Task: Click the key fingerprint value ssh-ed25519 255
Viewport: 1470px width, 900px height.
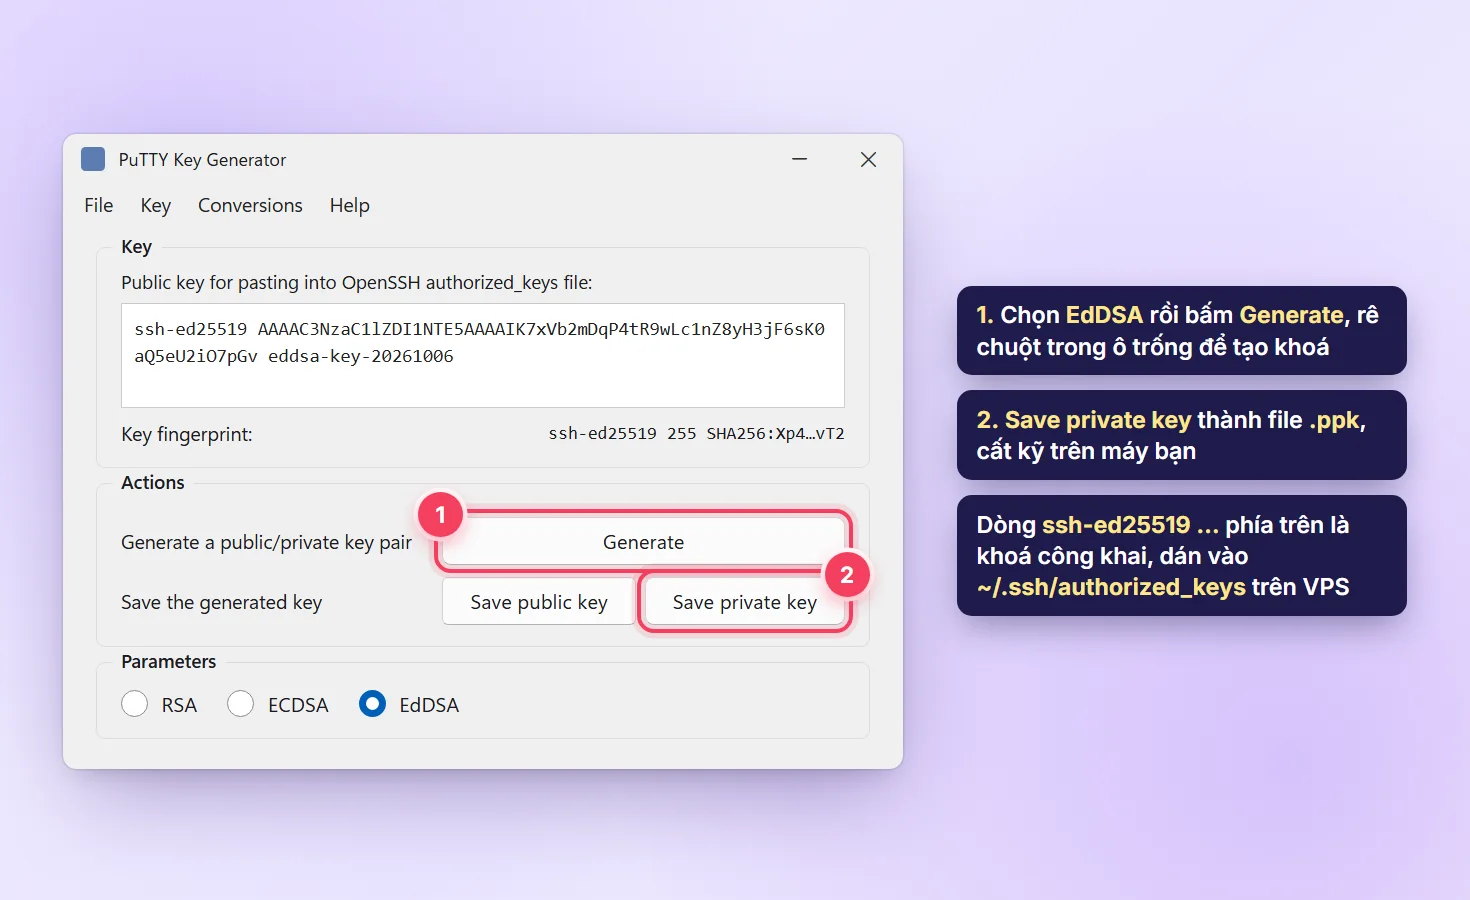Action: pyautogui.click(x=697, y=434)
